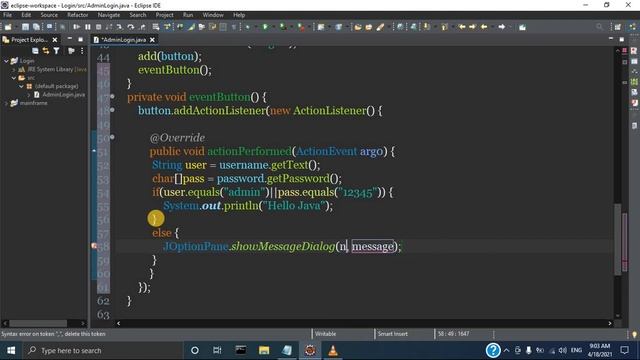The height and width of the screenshot is (360, 640).
Task: Select AdminLogin.java in Project Explorer tree
Action: 64,95
